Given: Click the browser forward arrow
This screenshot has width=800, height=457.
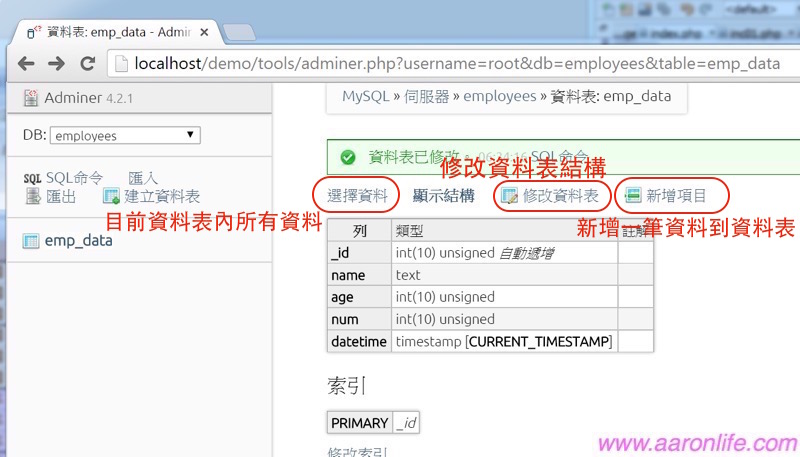Looking at the screenshot, I should point(56,63).
